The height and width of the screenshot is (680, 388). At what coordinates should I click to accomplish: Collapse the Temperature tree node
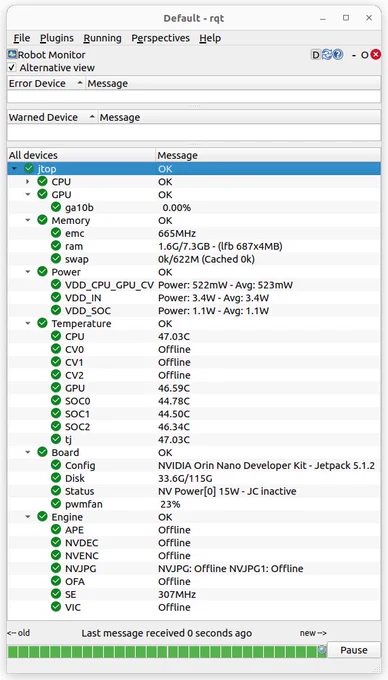click(x=28, y=324)
